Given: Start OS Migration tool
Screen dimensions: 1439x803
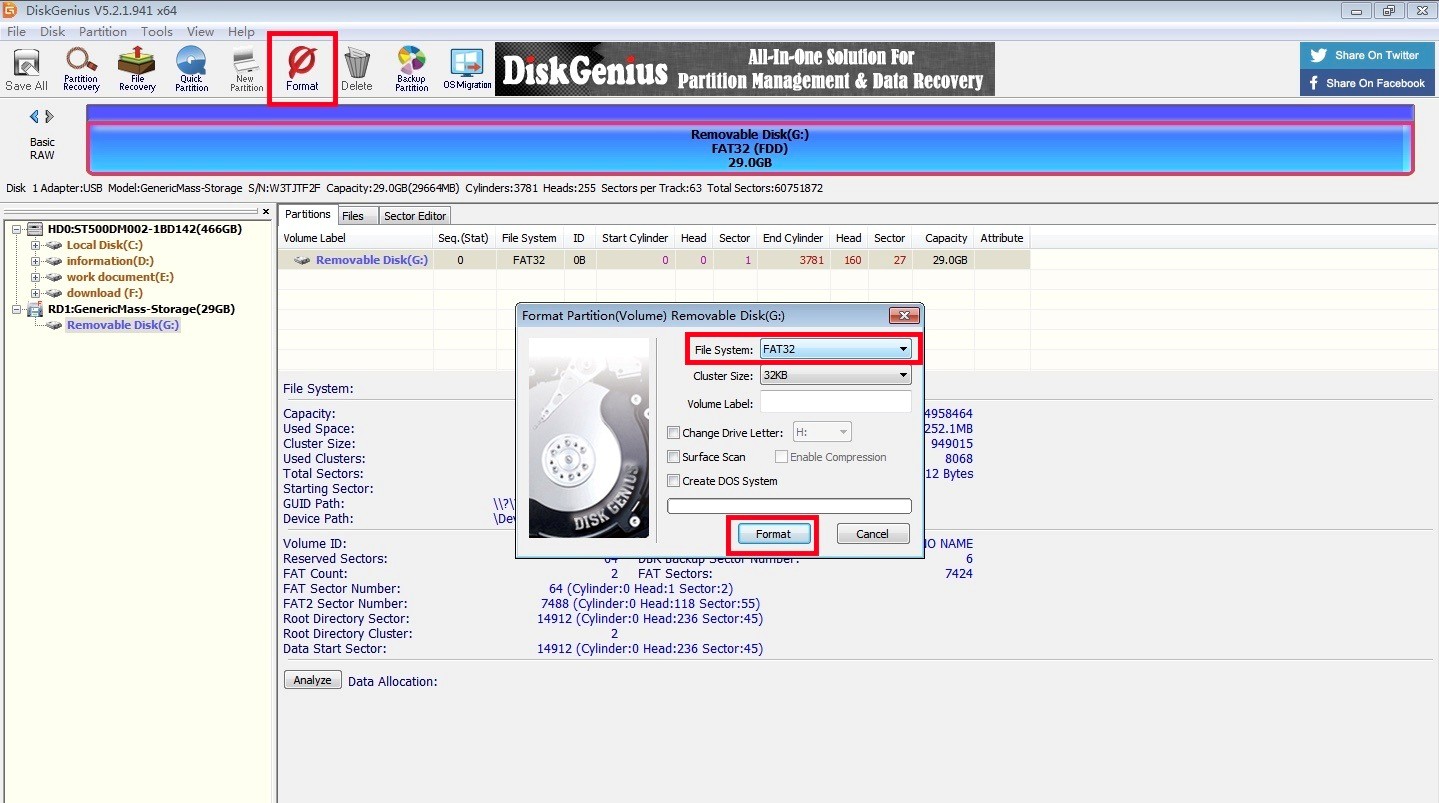Looking at the screenshot, I should click(x=467, y=69).
